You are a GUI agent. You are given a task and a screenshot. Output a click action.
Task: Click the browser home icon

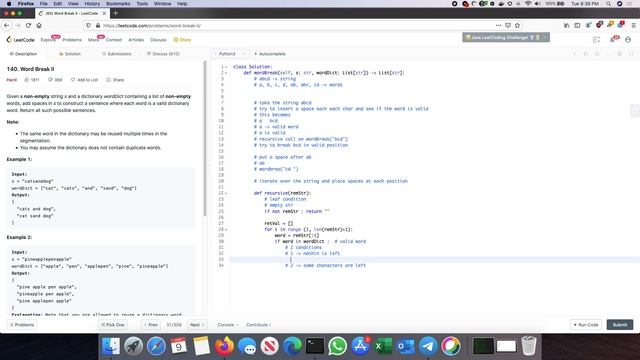(39, 25)
